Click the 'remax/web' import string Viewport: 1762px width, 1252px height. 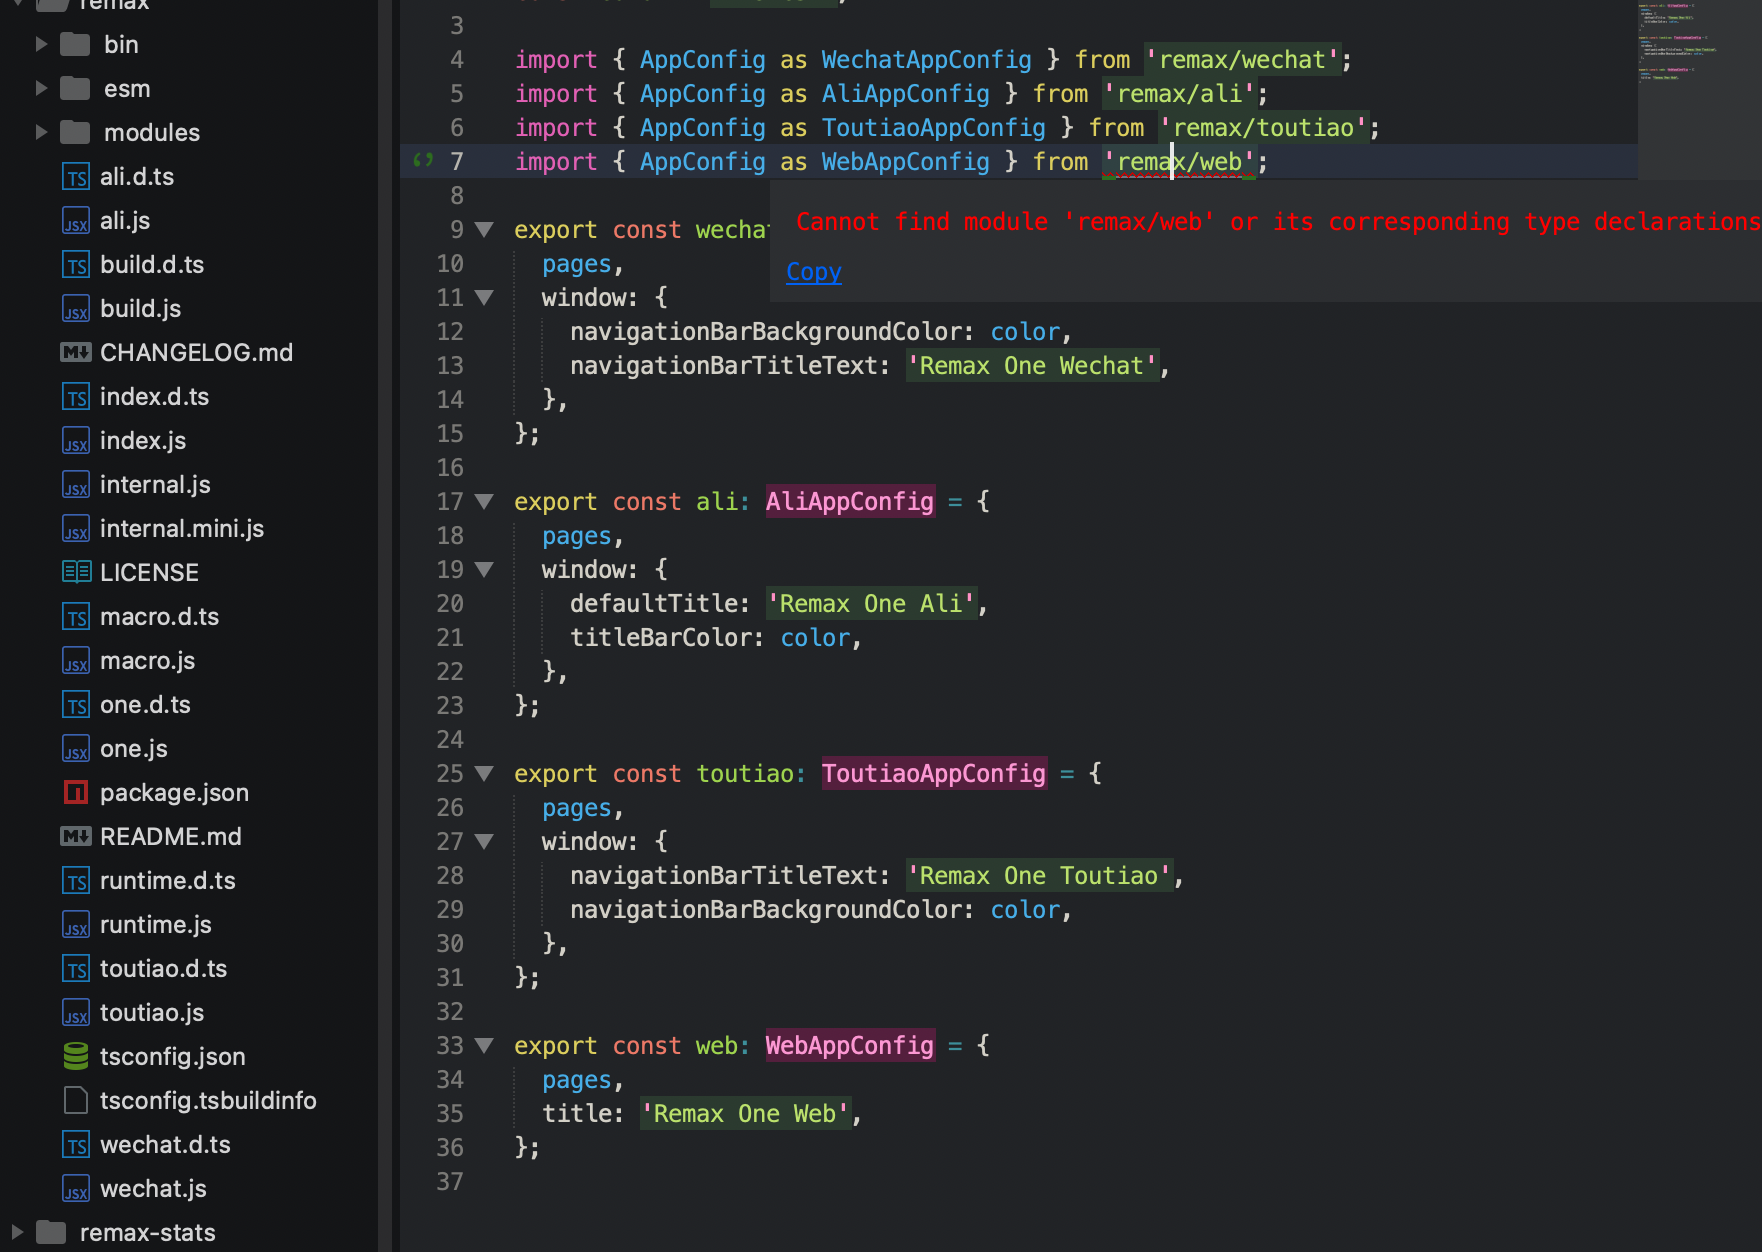pyautogui.click(x=1179, y=162)
